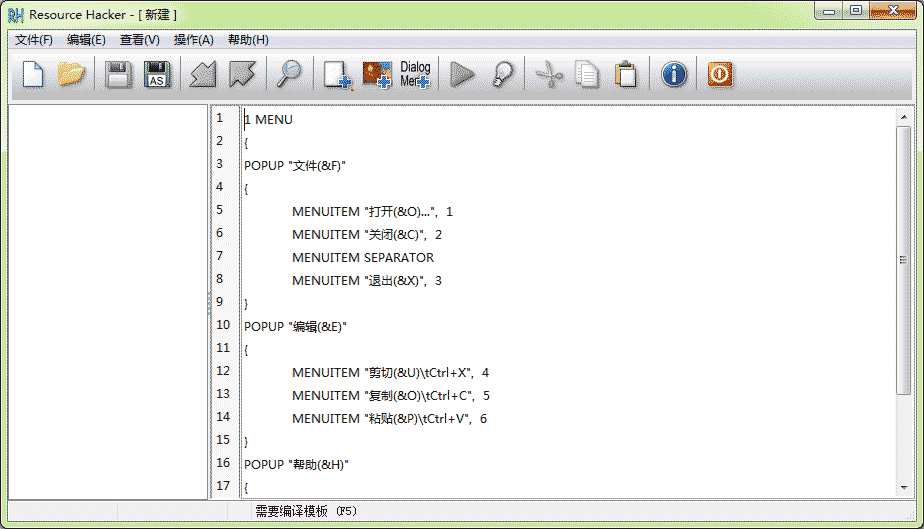This screenshot has width=924, height=529.
Task: Click the orange power exit icon
Action: (720, 75)
